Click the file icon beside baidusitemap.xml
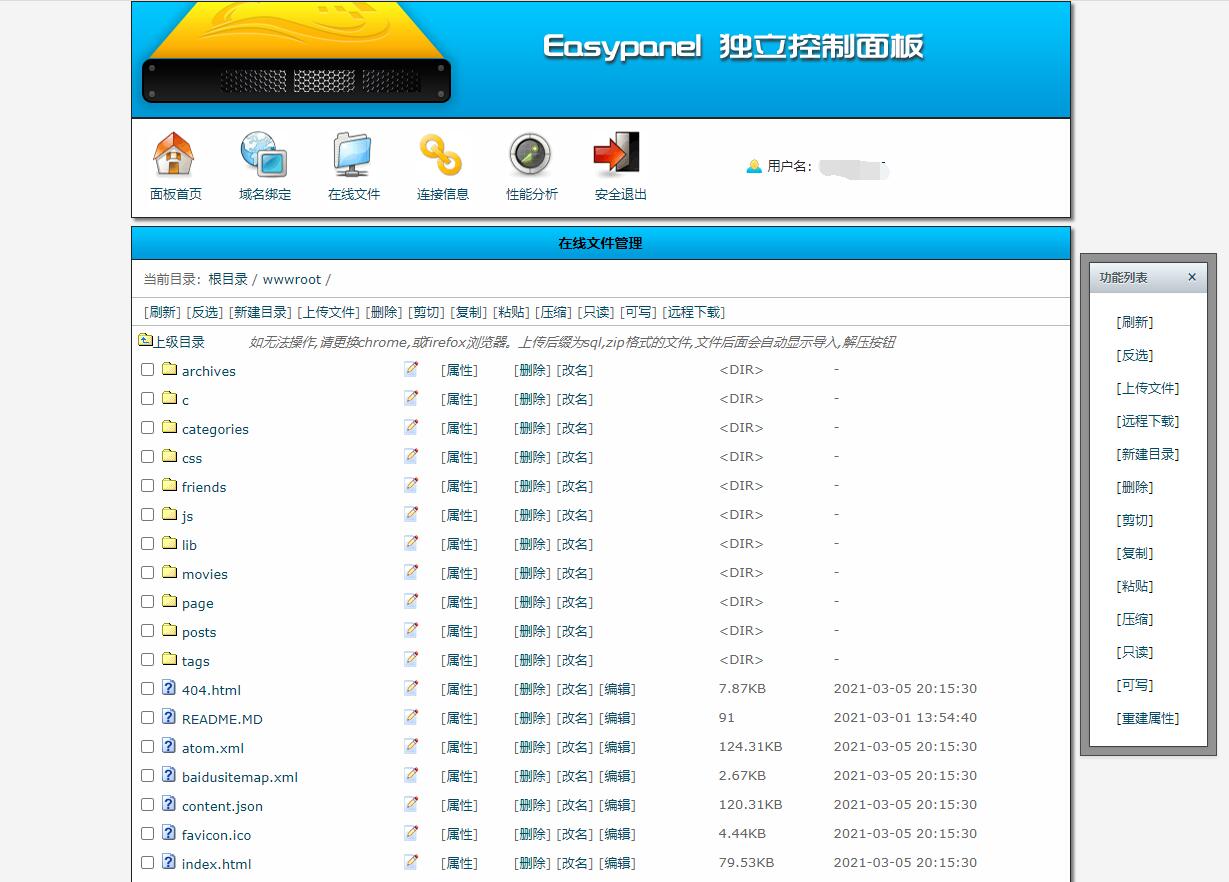Image resolution: width=1229 pixels, height=882 pixels. (x=169, y=775)
